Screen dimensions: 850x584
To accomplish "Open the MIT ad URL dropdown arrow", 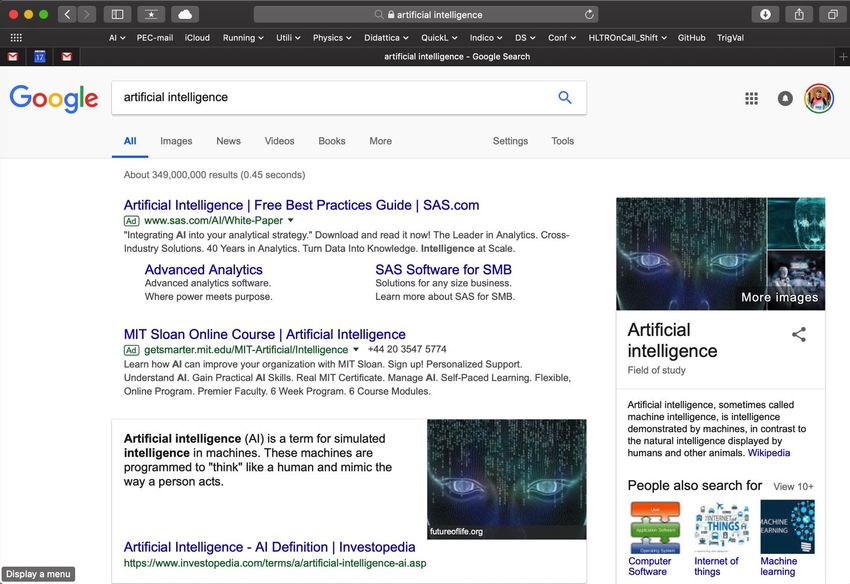I will pyautogui.click(x=356, y=349).
